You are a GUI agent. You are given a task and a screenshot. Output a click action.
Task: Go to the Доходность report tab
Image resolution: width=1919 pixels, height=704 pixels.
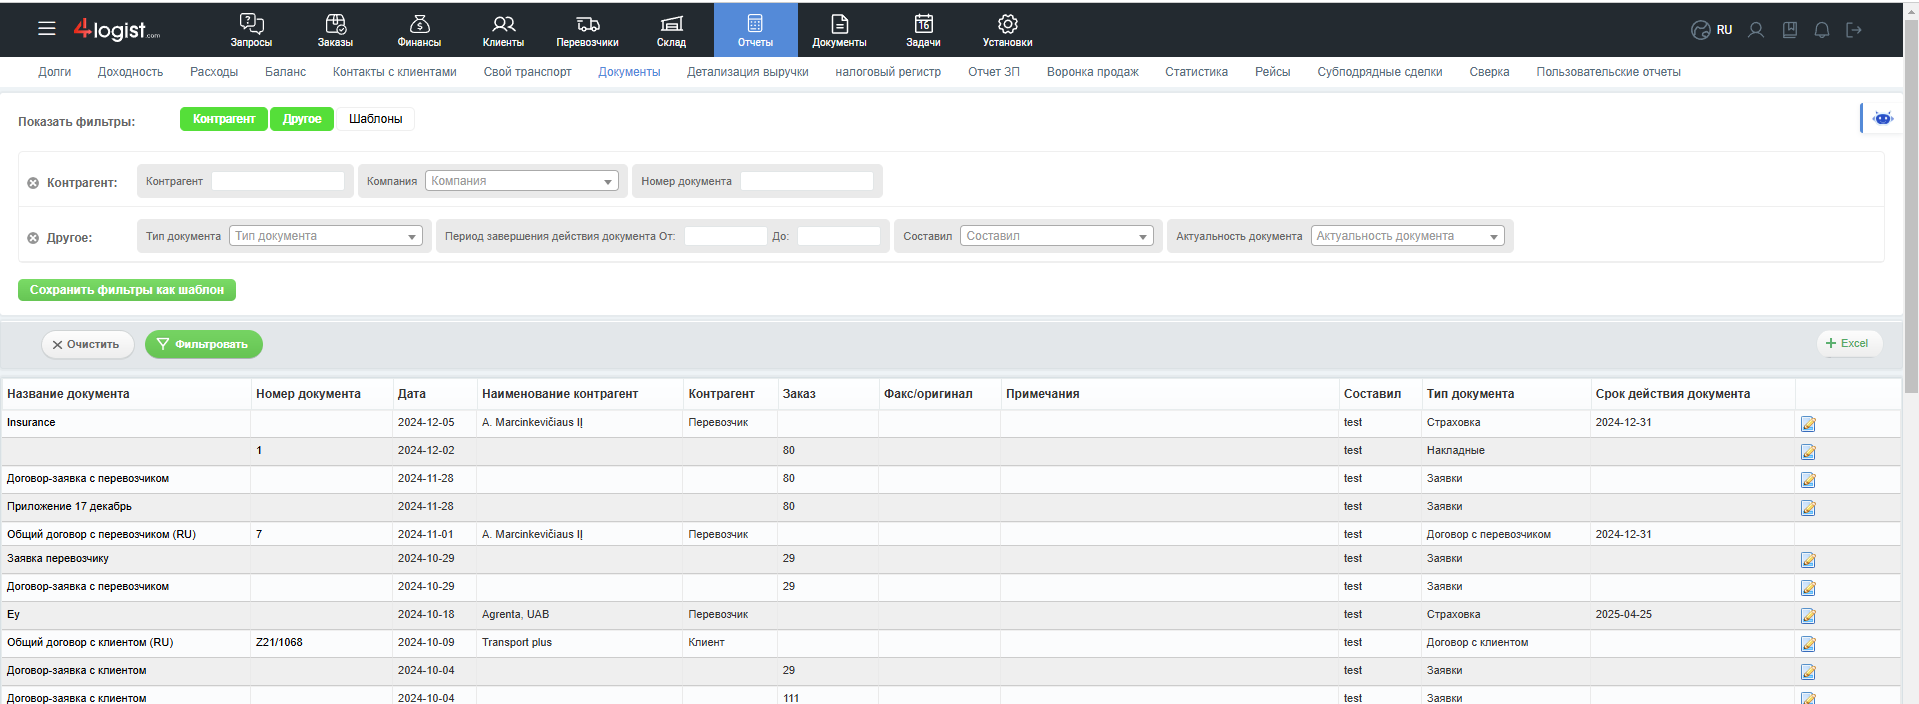[130, 72]
